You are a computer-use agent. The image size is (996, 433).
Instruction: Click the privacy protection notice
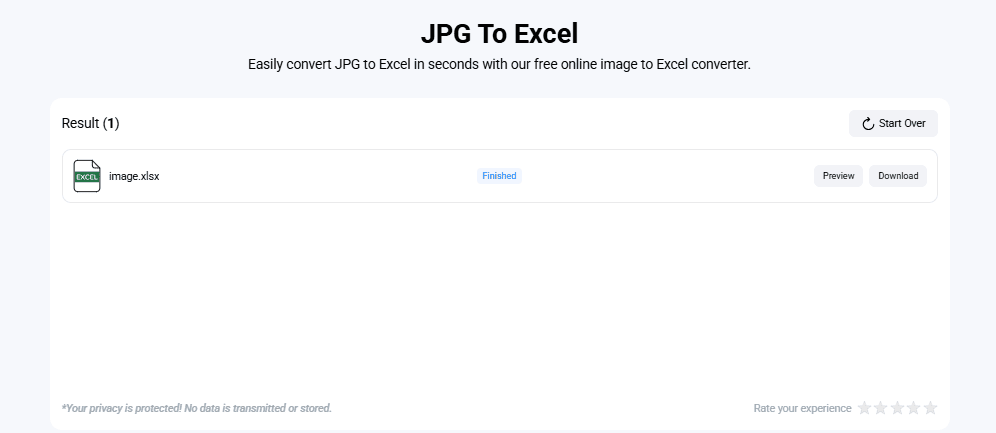point(196,408)
